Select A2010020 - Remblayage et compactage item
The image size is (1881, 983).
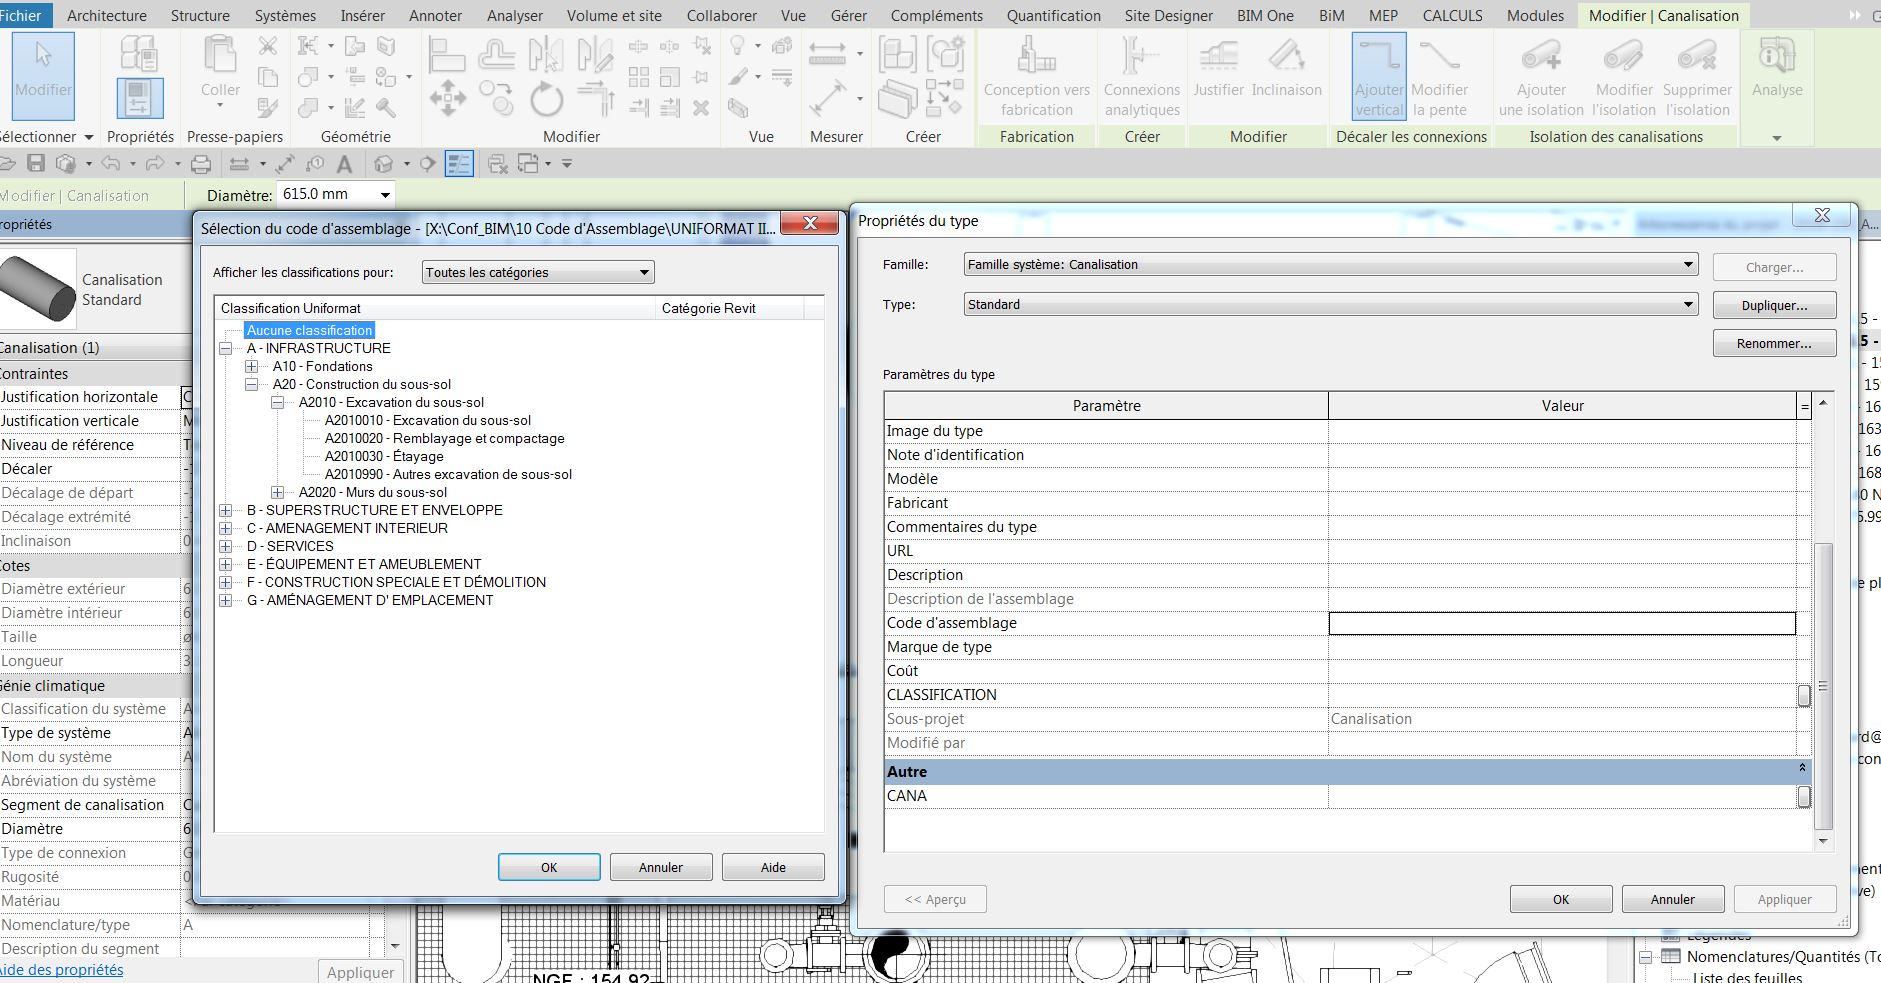pos(444,439)
